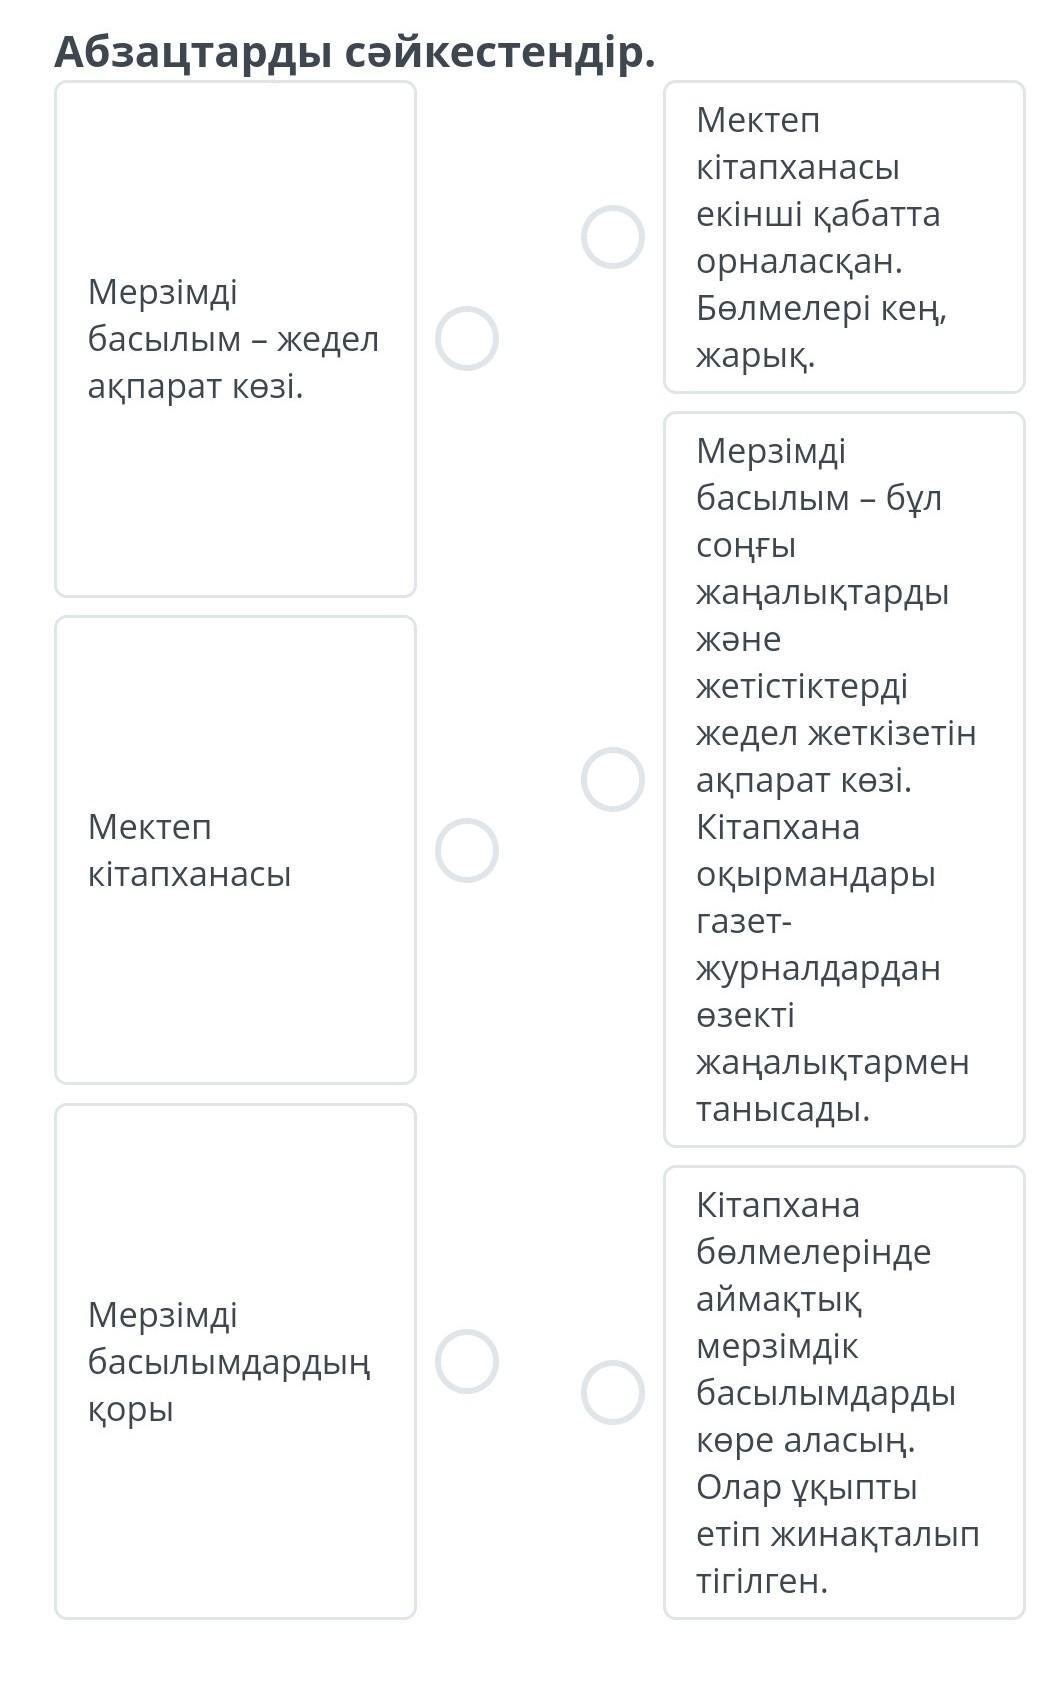Select circle beside 'Мерзімді басылым – жедел ақпарат көзі'

coord(467,339)
